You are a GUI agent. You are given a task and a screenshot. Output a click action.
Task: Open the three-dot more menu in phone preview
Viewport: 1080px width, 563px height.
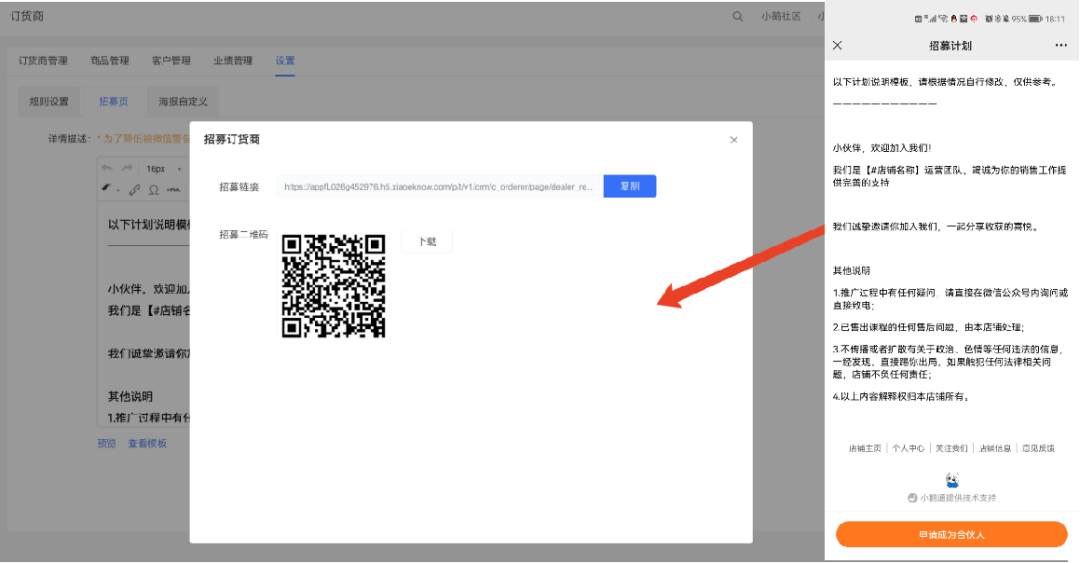[1061, 45]
